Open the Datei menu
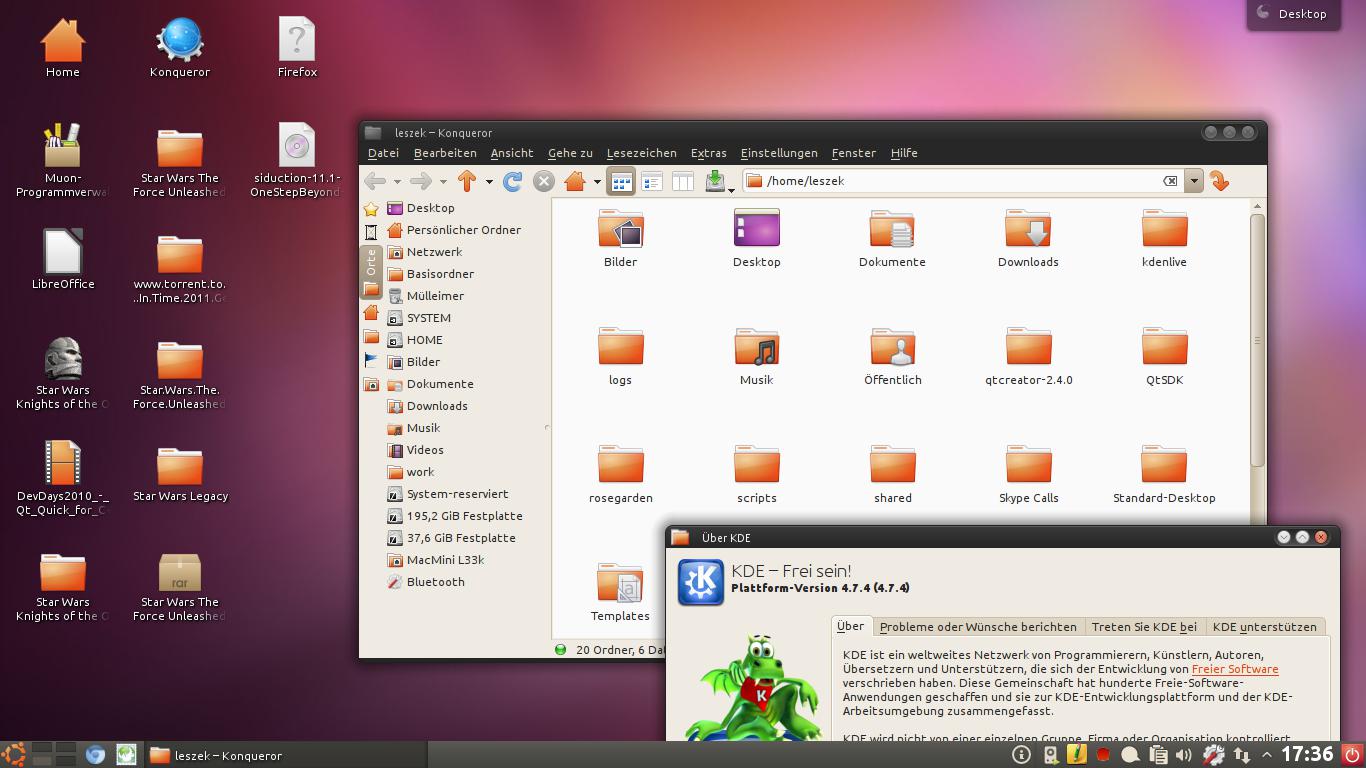 tap(383, 153)
